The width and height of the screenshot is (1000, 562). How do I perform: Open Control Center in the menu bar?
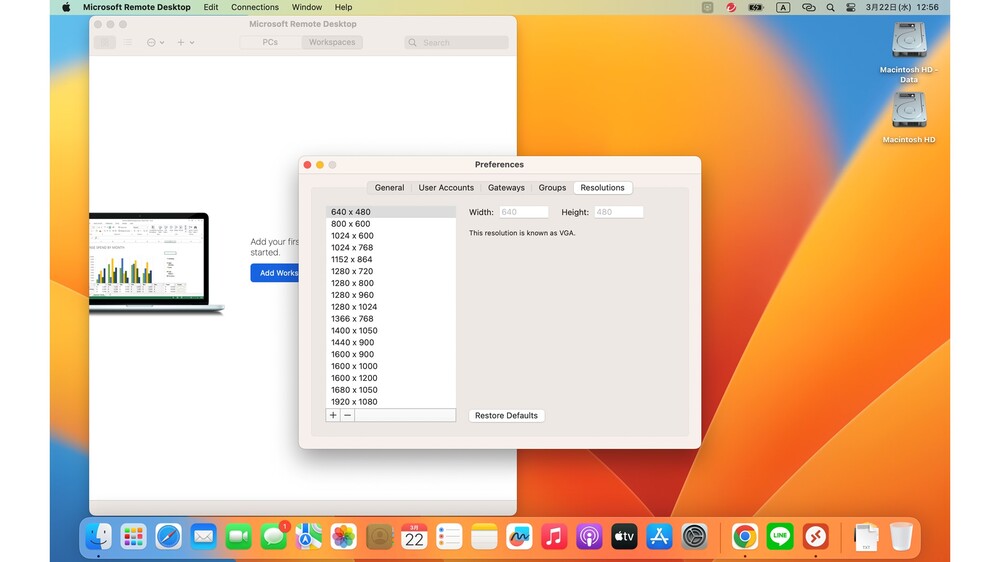click(851, 7)
